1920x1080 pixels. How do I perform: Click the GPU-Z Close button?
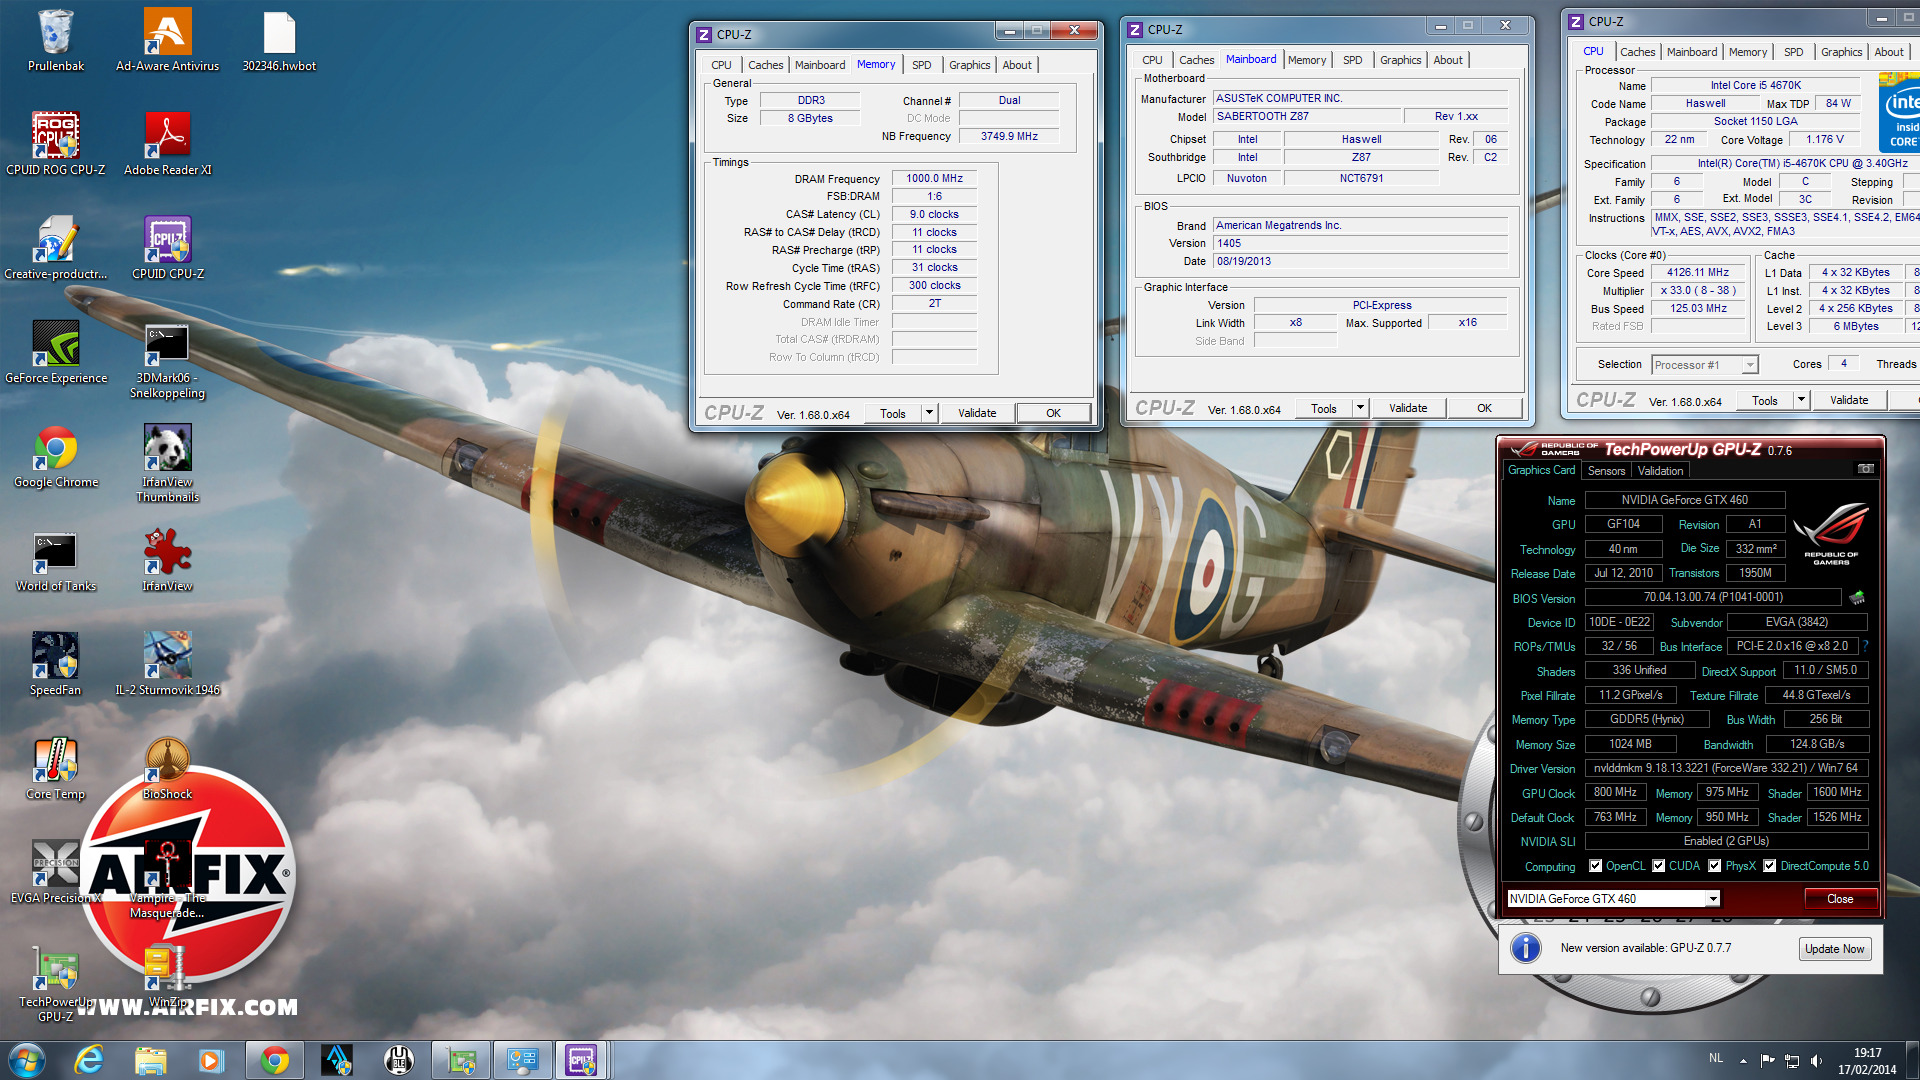[x=1840, y=899]
